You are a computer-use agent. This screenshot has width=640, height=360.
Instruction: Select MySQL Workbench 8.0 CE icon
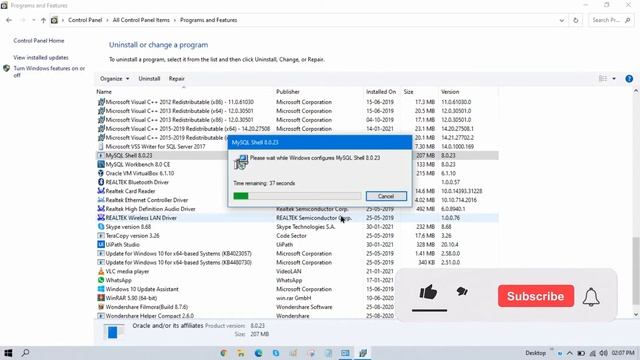tap(101, 164)
